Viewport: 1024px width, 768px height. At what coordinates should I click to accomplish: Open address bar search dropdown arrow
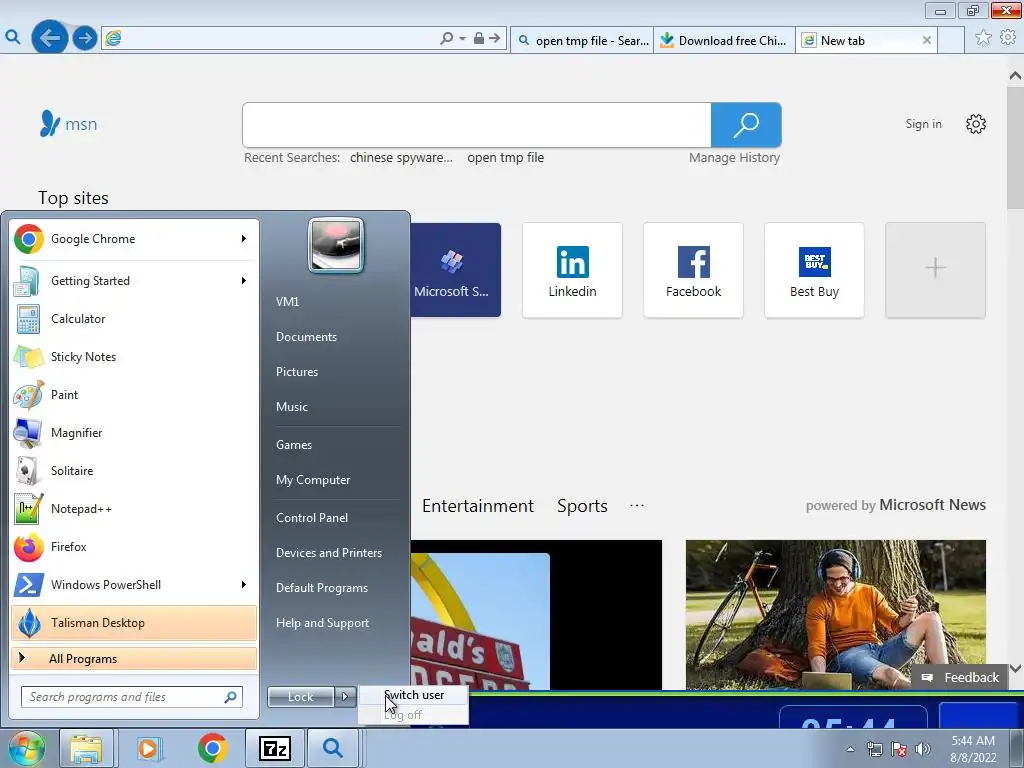(x=462, y=39)
